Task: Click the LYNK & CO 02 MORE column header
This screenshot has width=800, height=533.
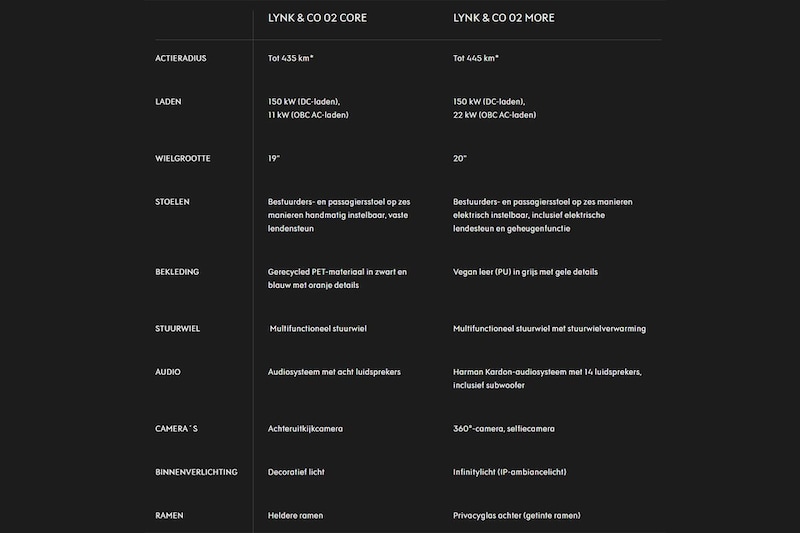Action: [x=504, y=18]
